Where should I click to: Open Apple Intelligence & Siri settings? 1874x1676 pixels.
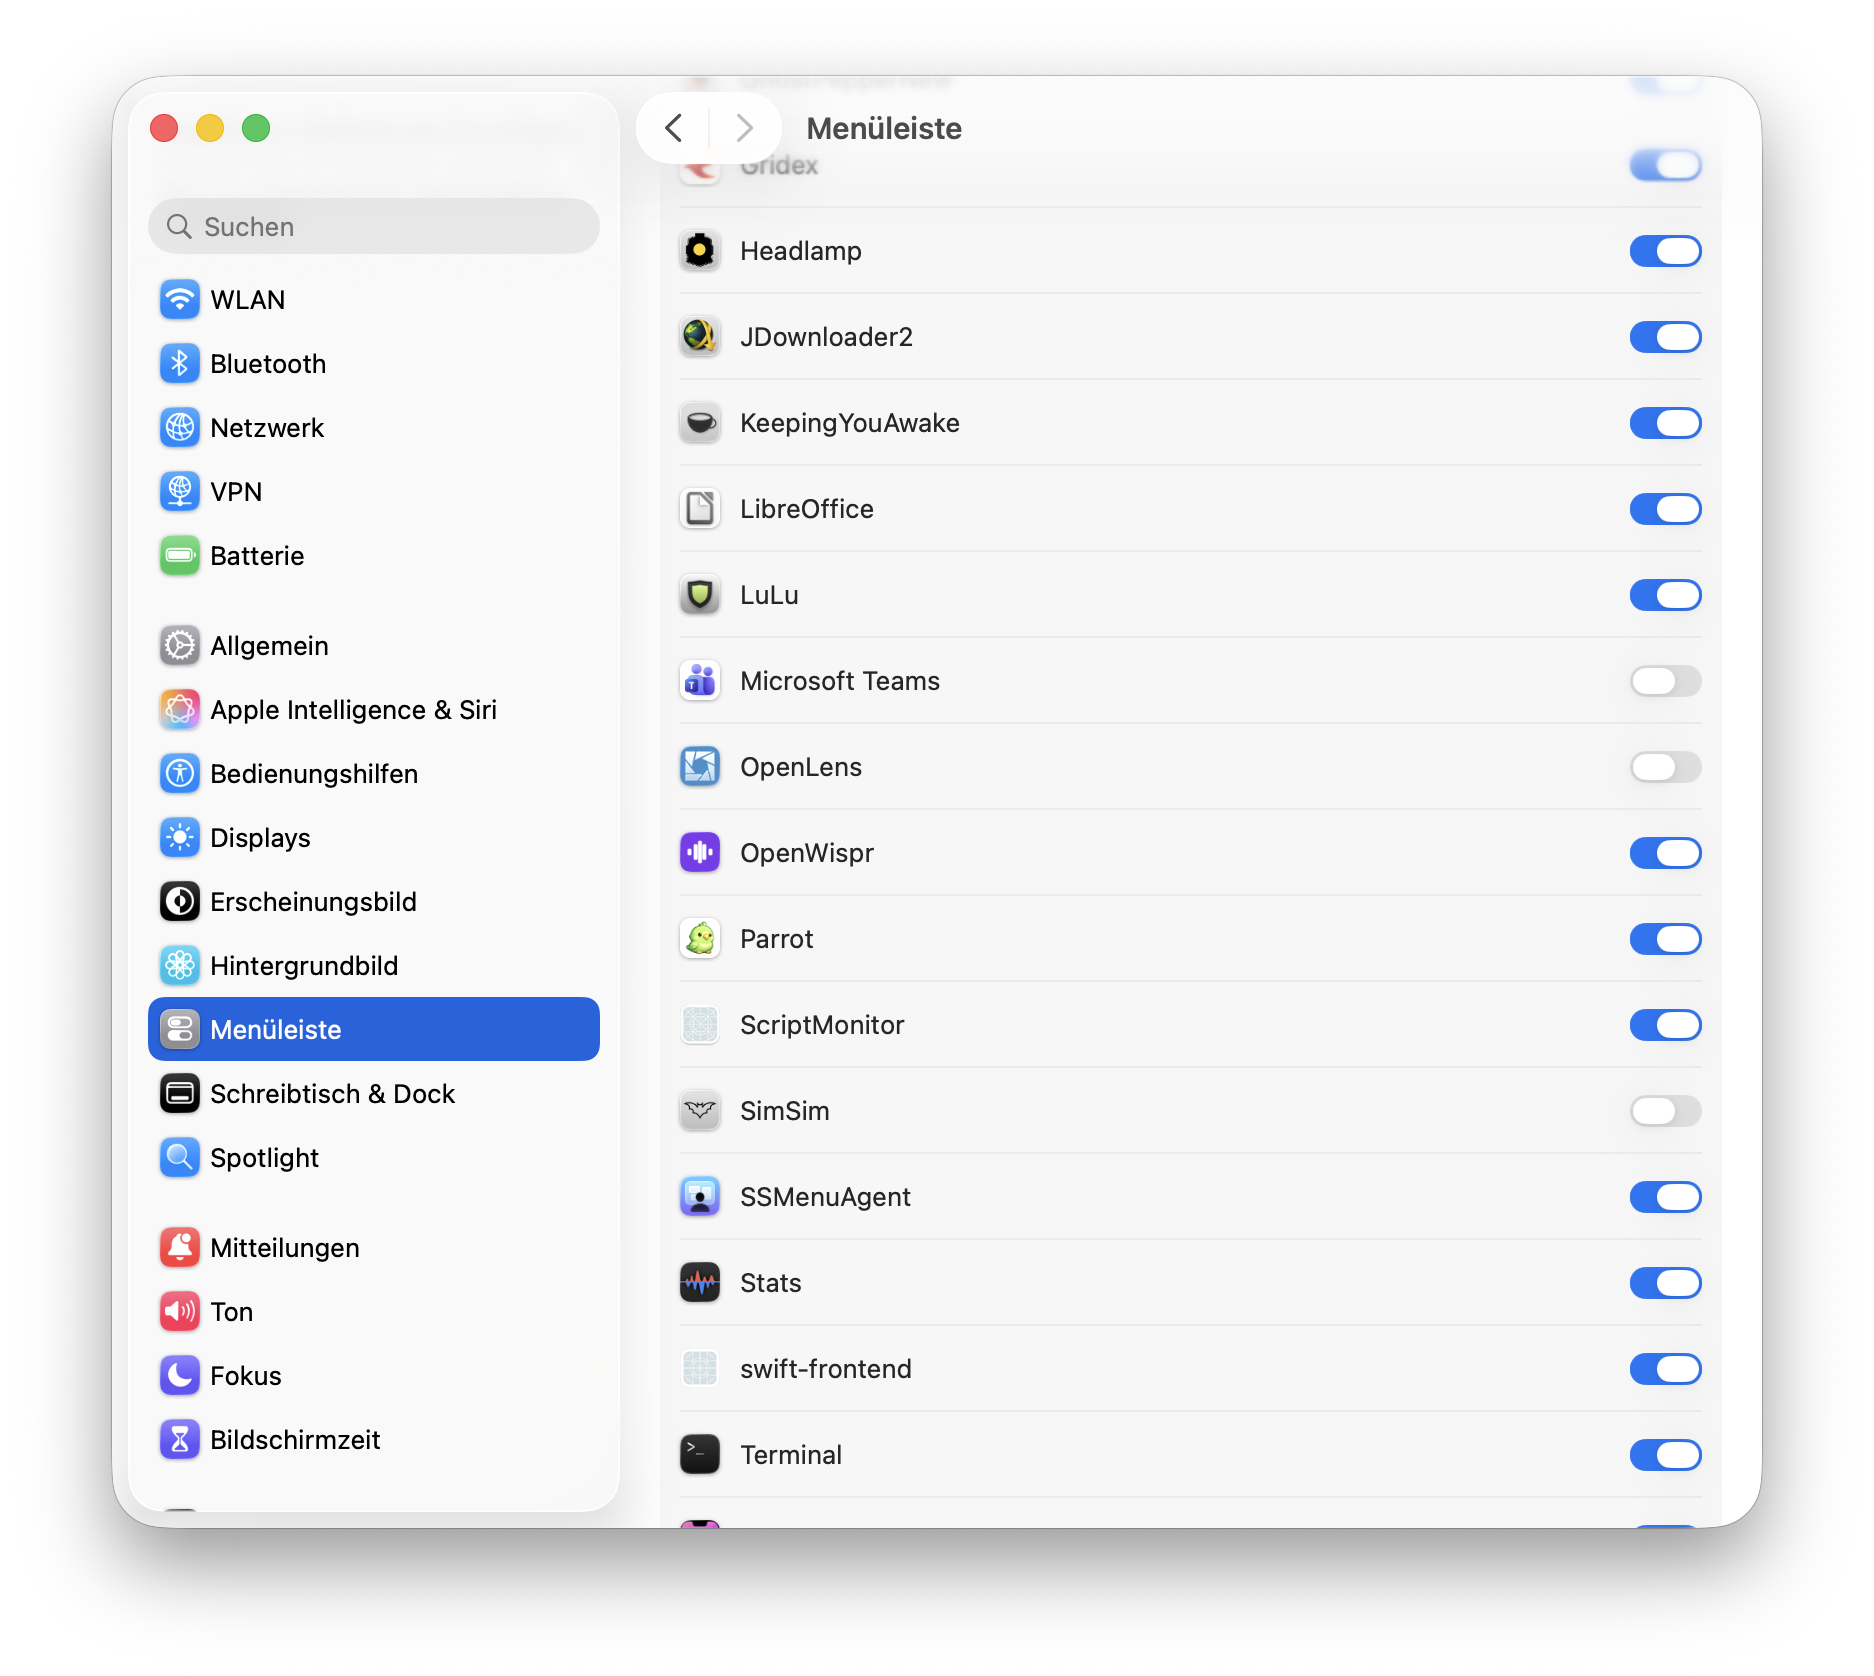pos(374,710)
